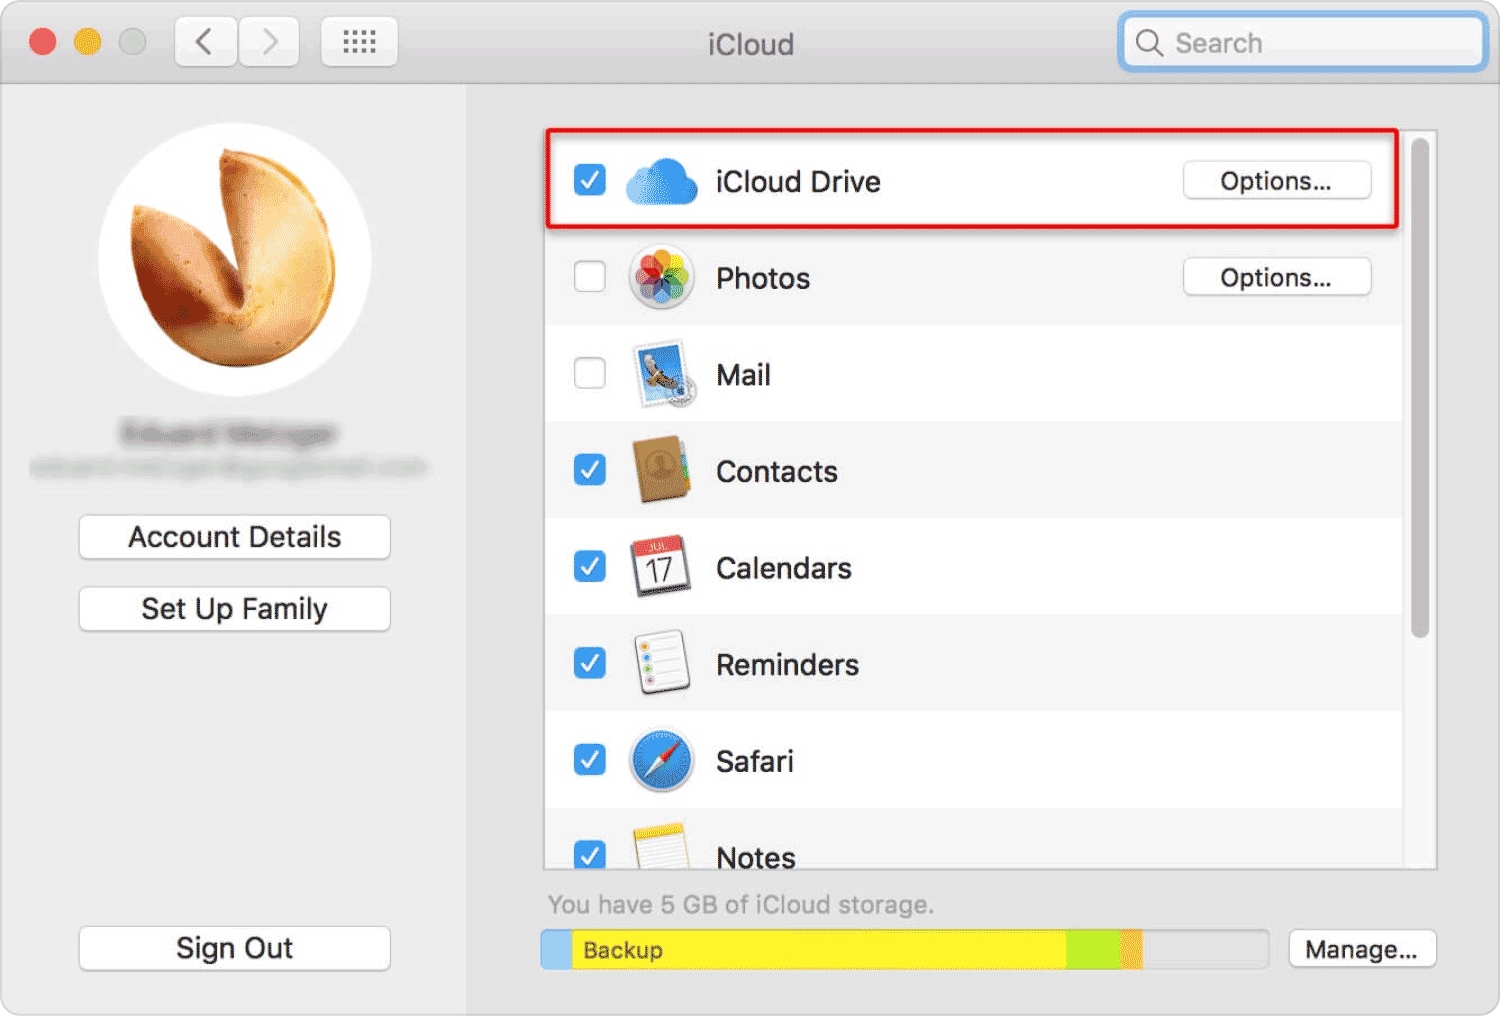Uncheck the Calendars checkbox
This screenshot has width=1500, height=1016.
(590, 566)
